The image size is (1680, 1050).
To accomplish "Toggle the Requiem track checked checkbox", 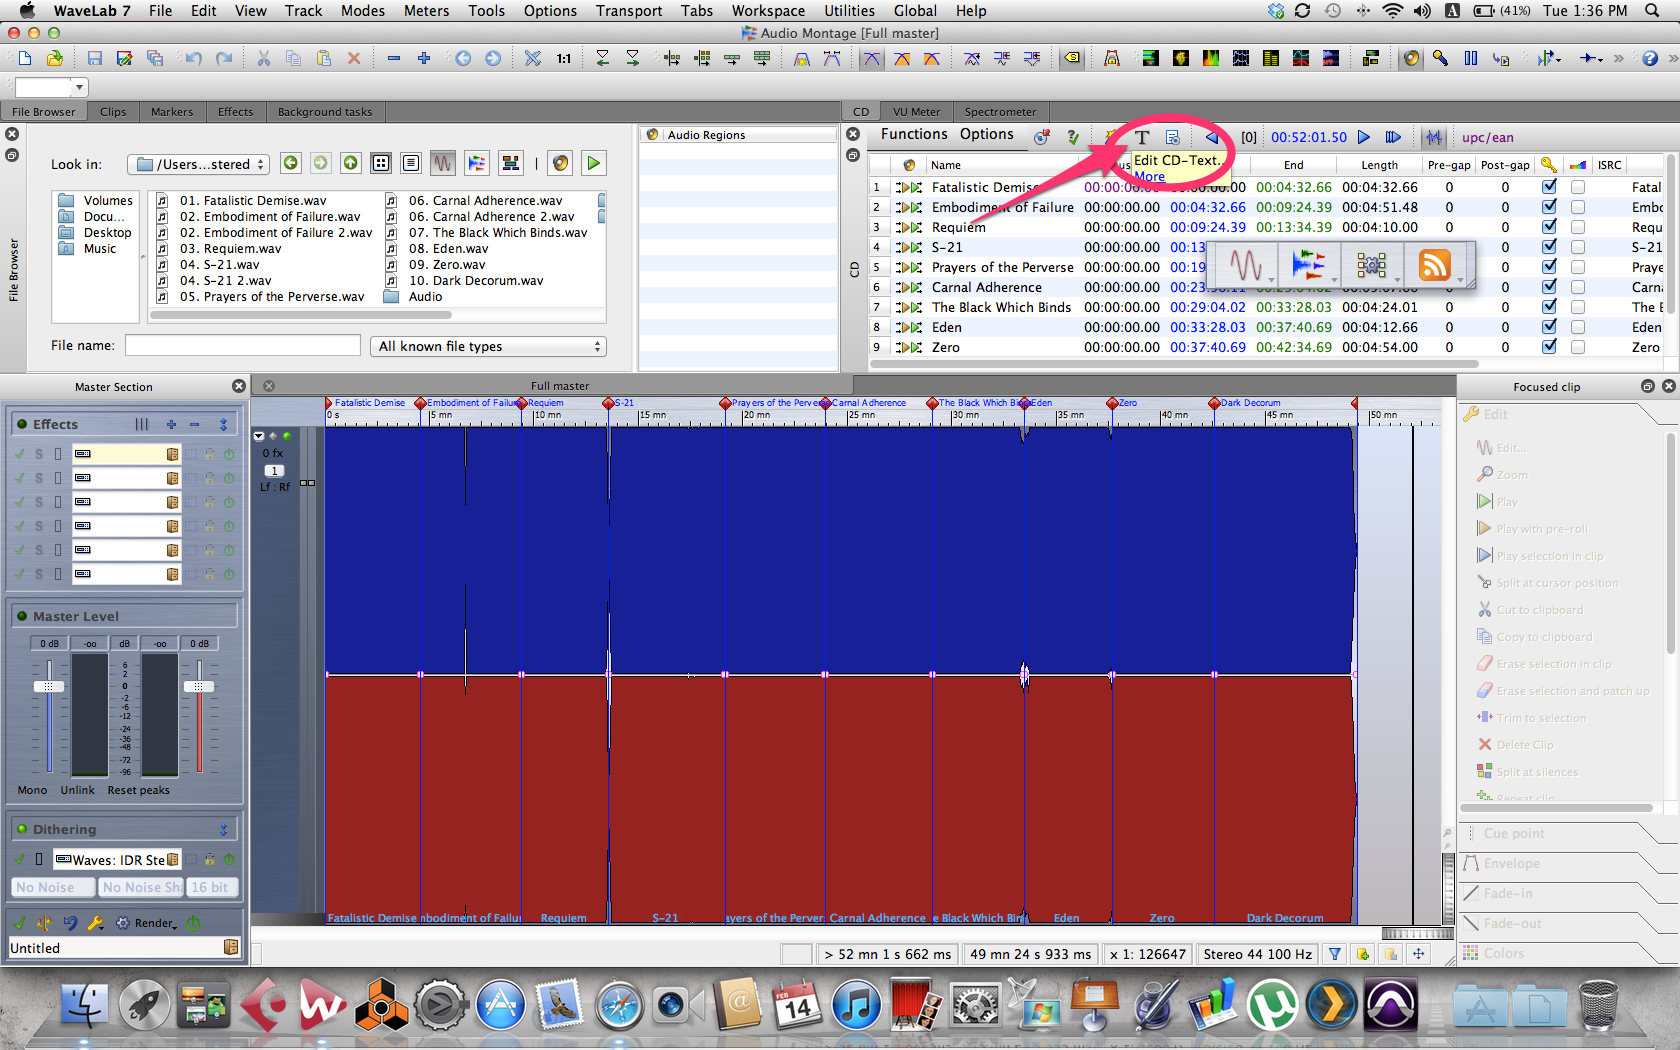I will [1549, 227].
